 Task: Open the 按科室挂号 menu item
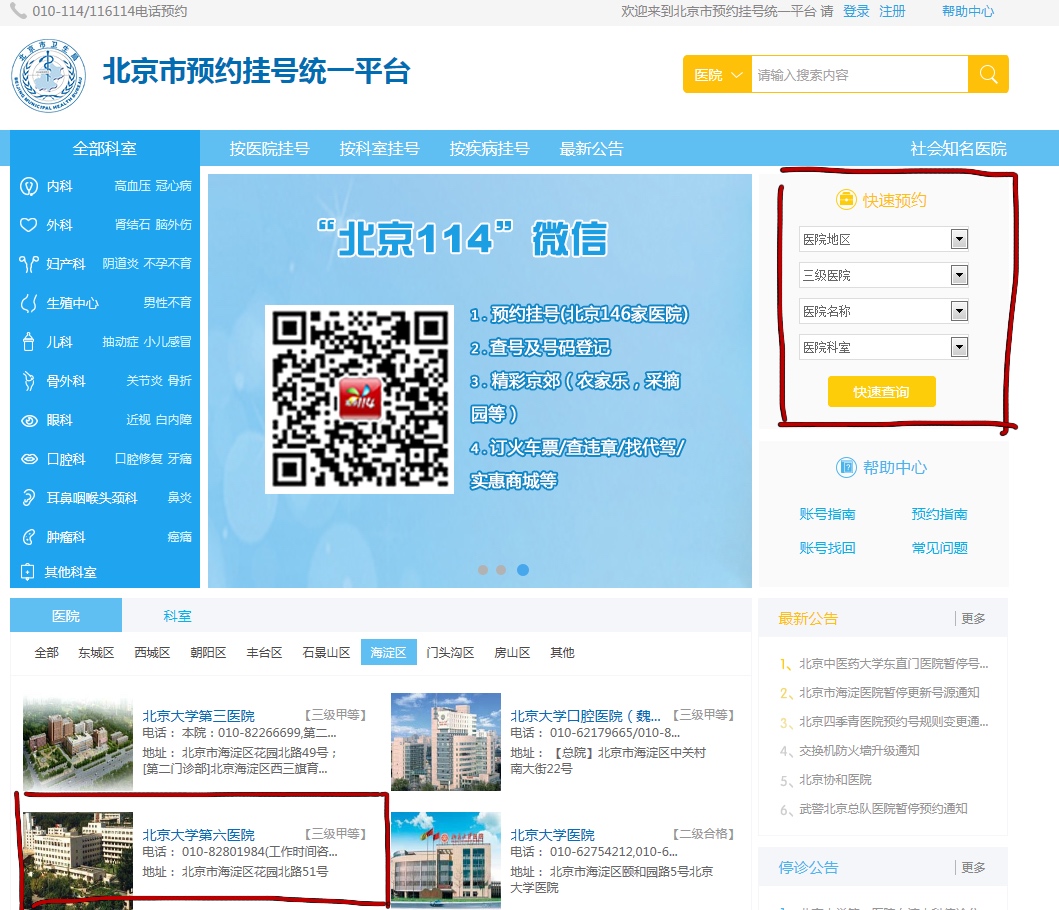click(x=380, y=149)
